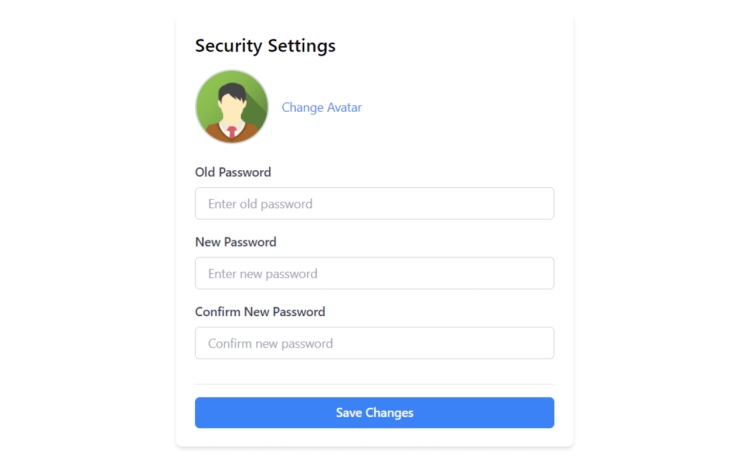
Task: Focus the Old Password input field
Action: coord(375,204)
